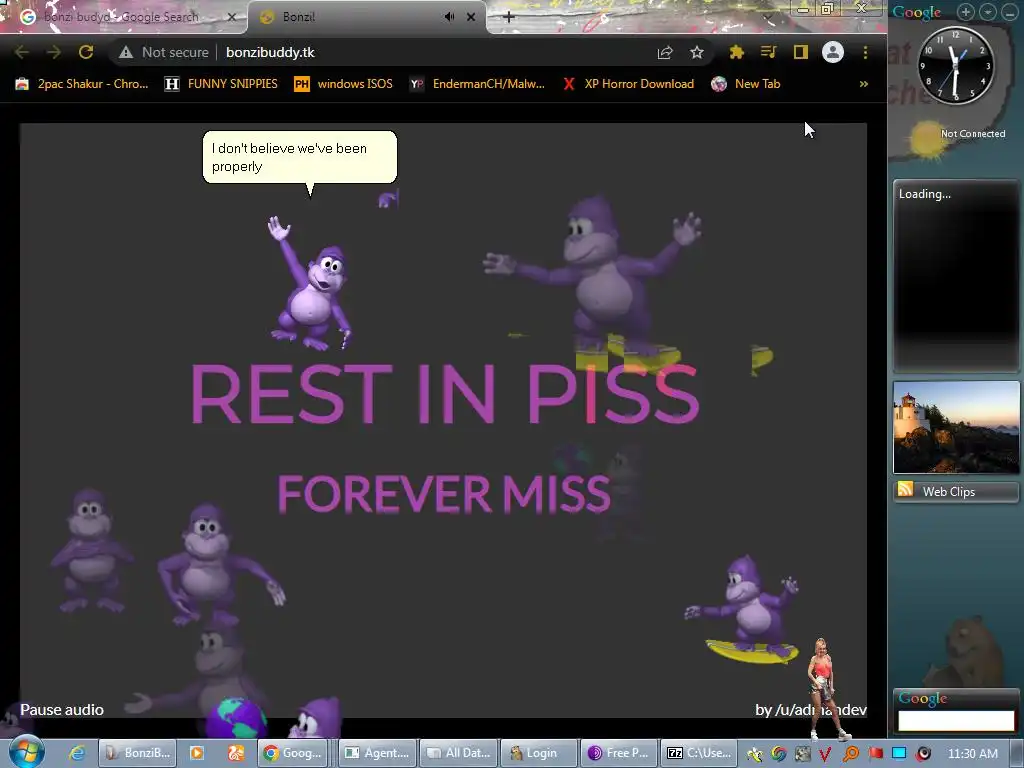This screenshot has height=768, width=1024.
Task: Switch to the Free P... taskbar window
Action: (620, 753)
